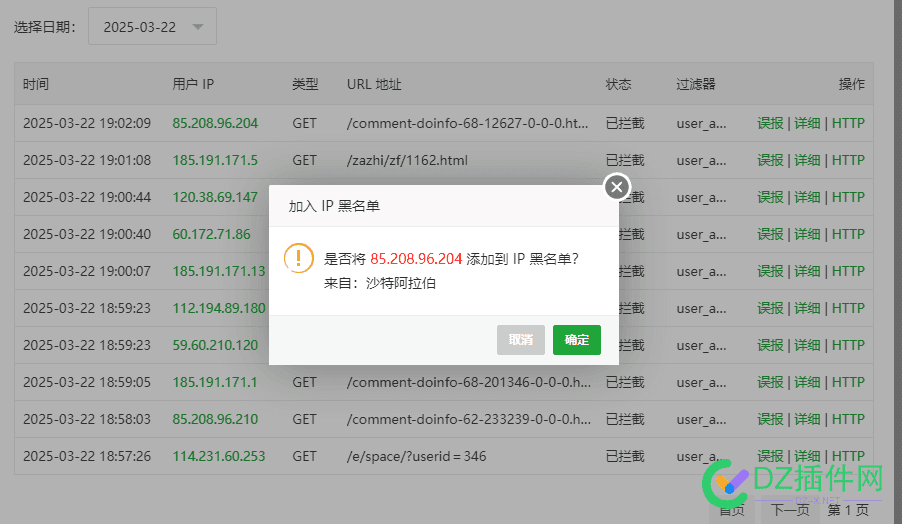Click timestamp 2025-03-22 18:57:26
This screenshot has width=902, height=524.
coord(87,456)
